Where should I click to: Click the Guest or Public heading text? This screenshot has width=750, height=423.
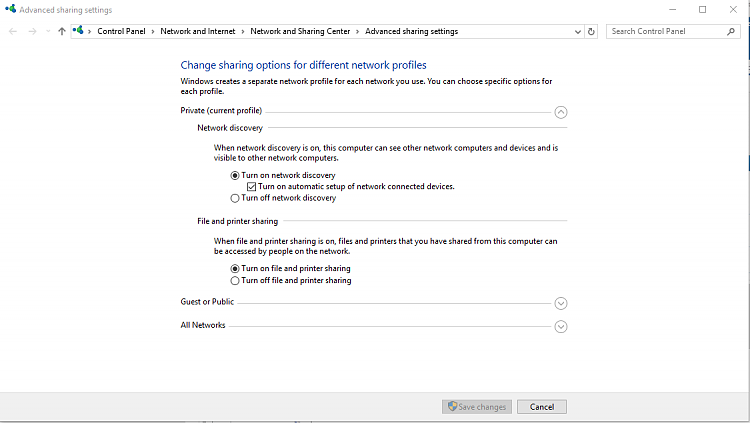point(207,301)
